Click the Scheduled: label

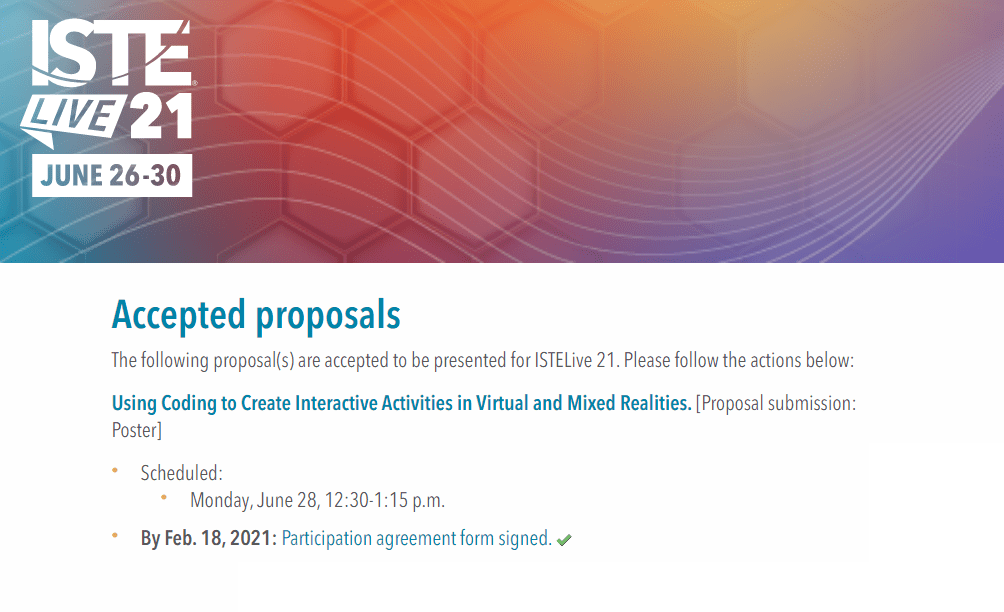[x=182, y=472]
